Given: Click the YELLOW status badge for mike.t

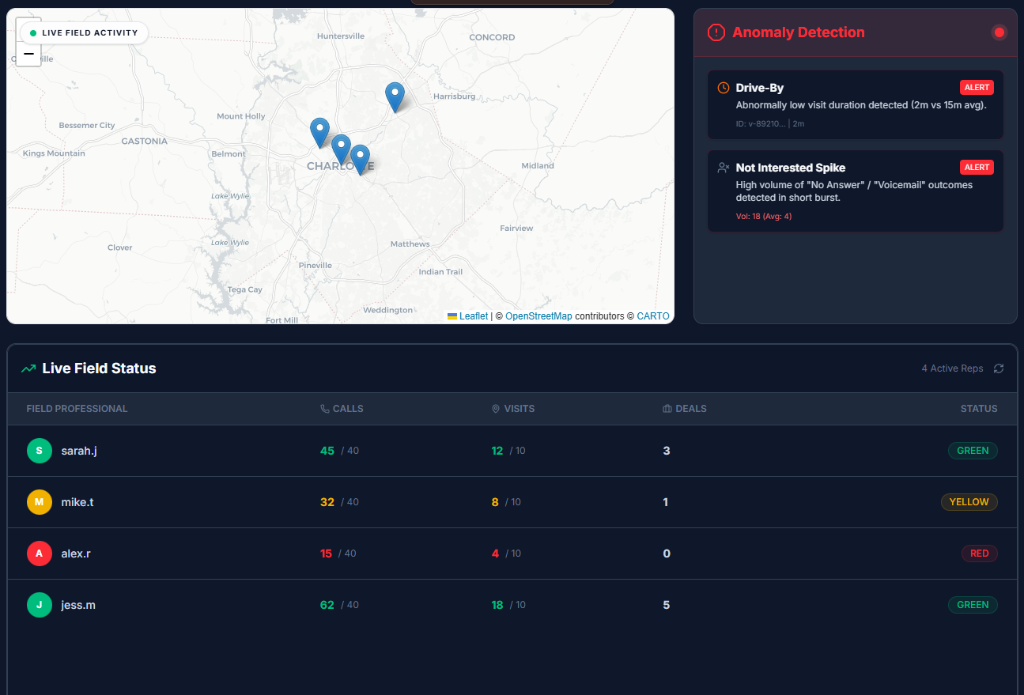Looking at the screenshot, I should pyautogui.click(x=969, y=502).
